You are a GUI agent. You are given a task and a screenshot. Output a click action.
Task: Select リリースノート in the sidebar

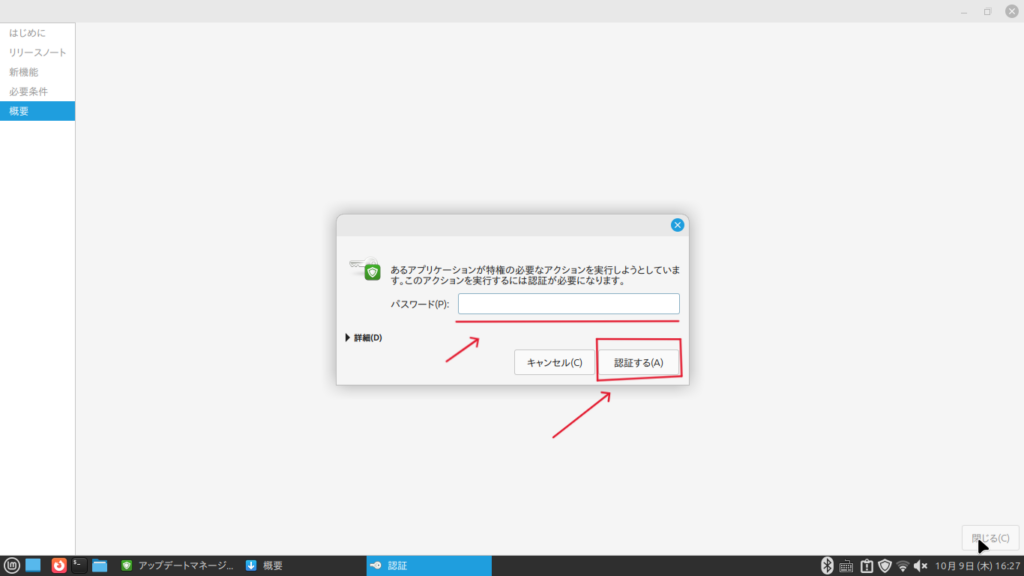point(38,52)
